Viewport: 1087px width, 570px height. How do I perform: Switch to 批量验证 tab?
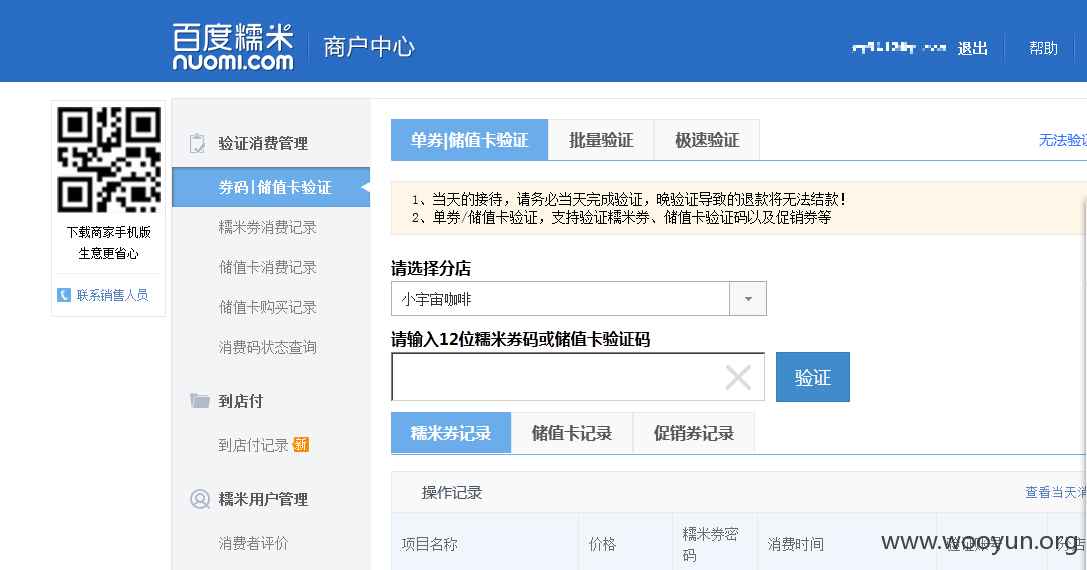[601, 140]
